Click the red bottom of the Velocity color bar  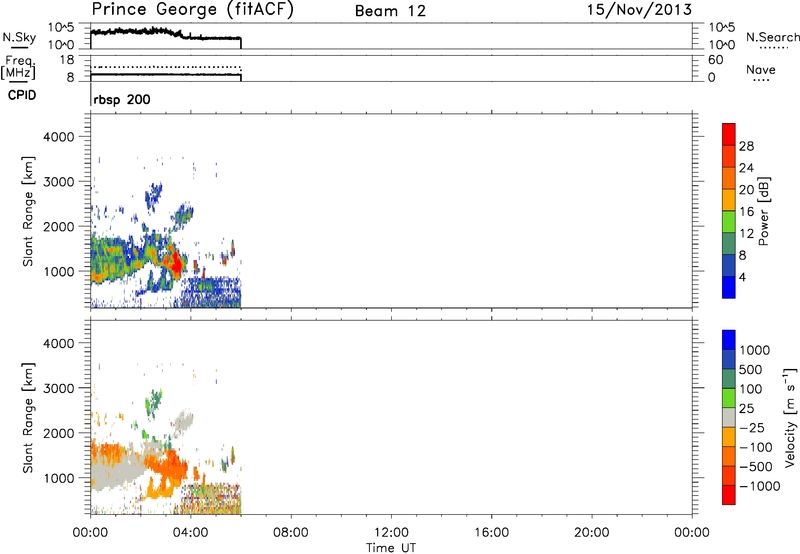point(729,495)
